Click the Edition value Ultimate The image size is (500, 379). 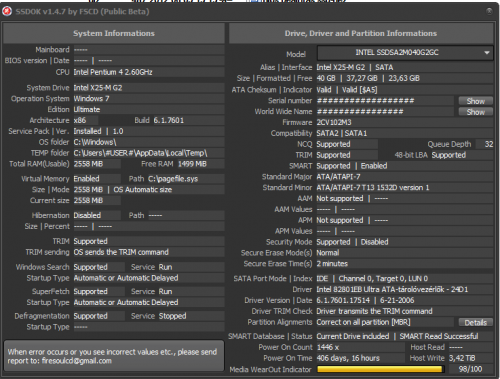point(87,110)
